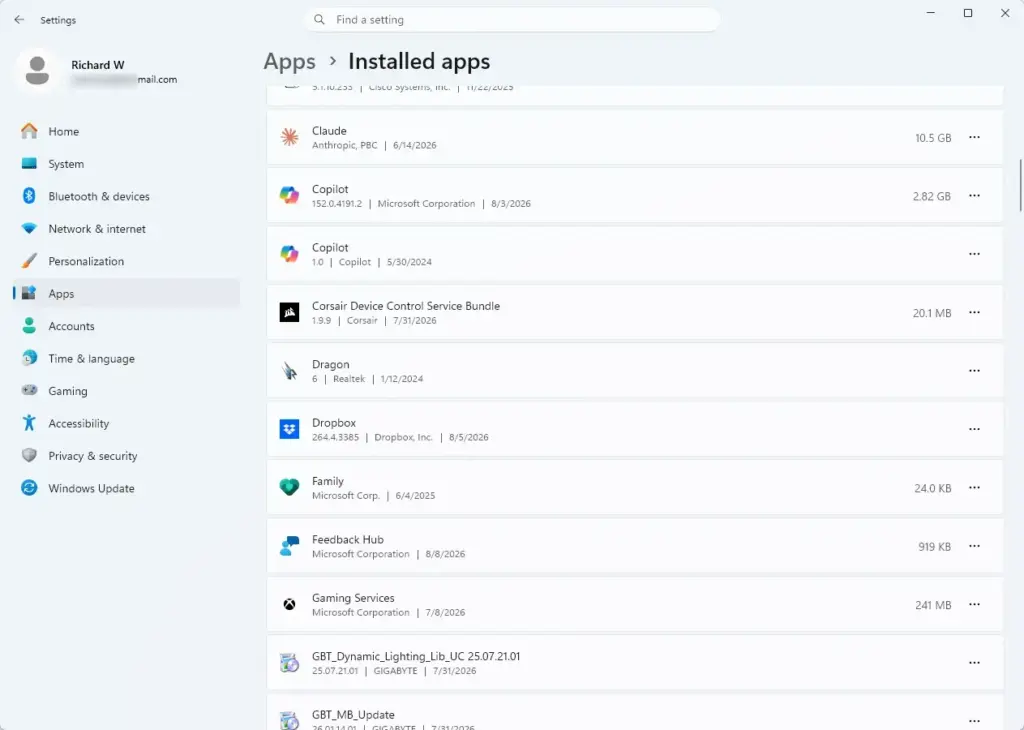Screen dimensions: 1024x730
Task: Click the user profile avatar
Action: (37, 71)
